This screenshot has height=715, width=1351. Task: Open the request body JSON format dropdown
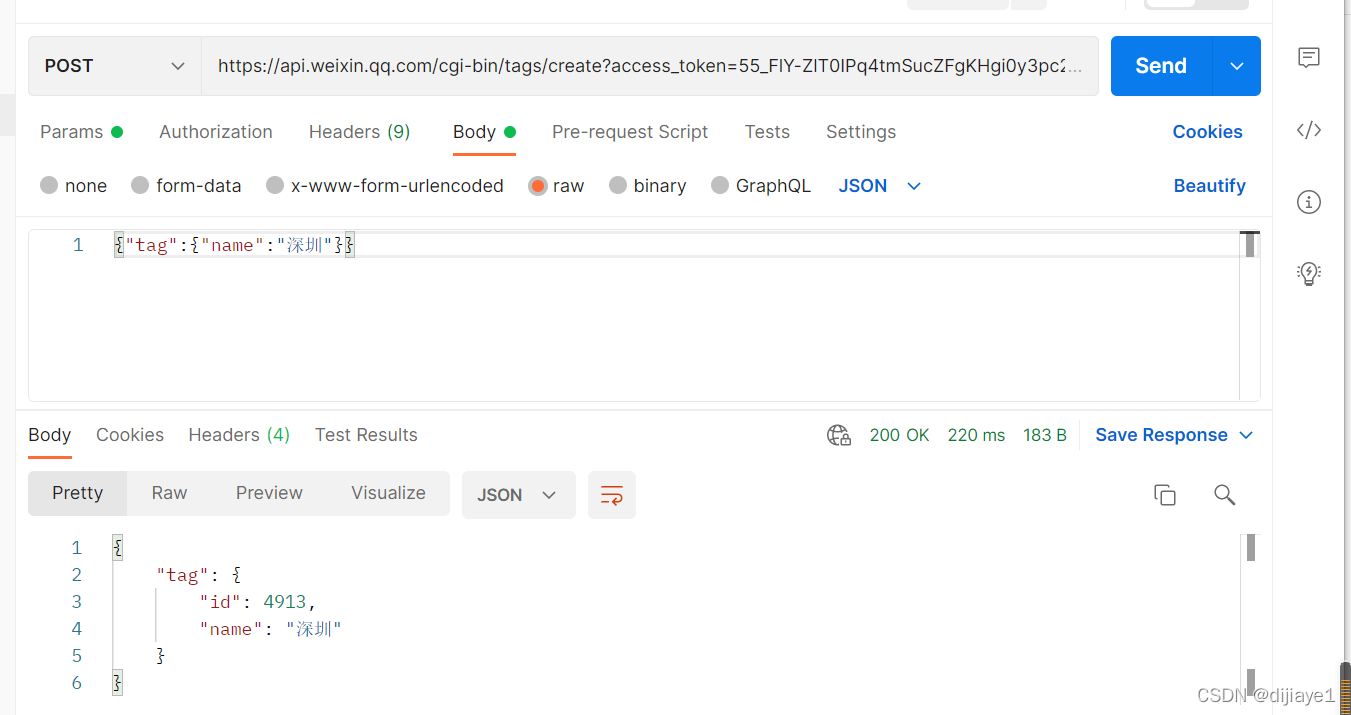[880, 186]
